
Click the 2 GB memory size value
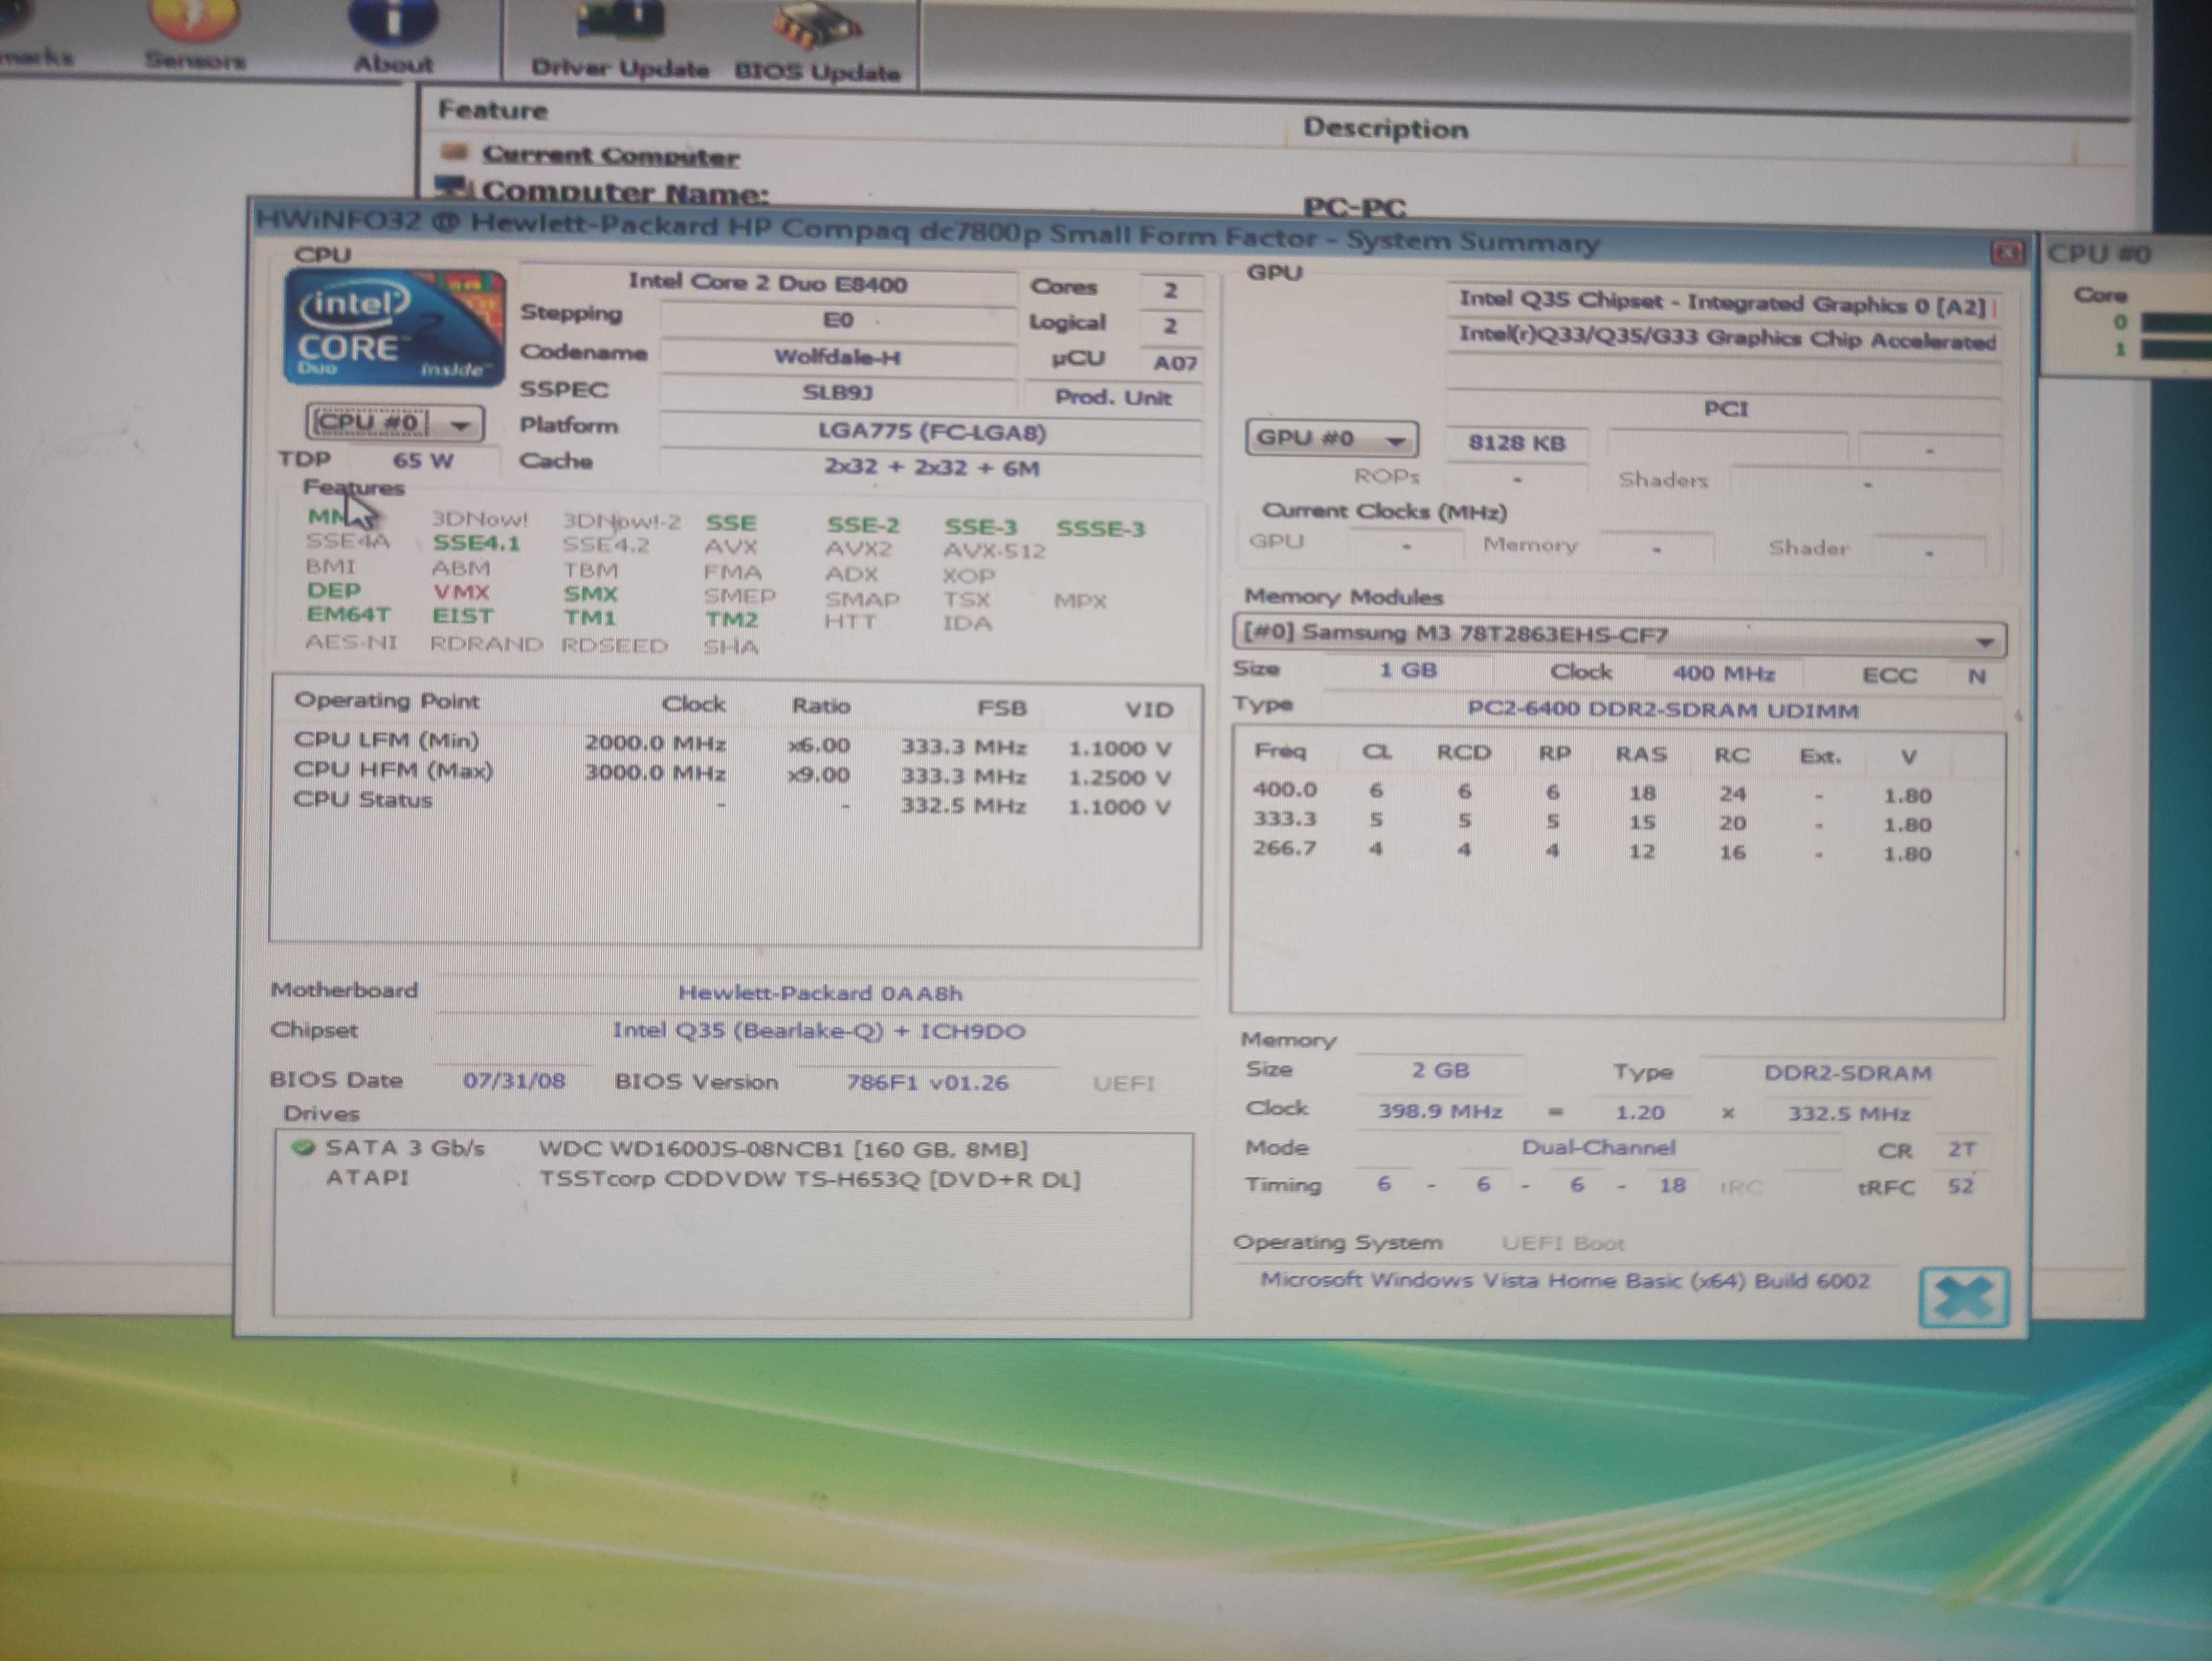pos(1440,1070)
